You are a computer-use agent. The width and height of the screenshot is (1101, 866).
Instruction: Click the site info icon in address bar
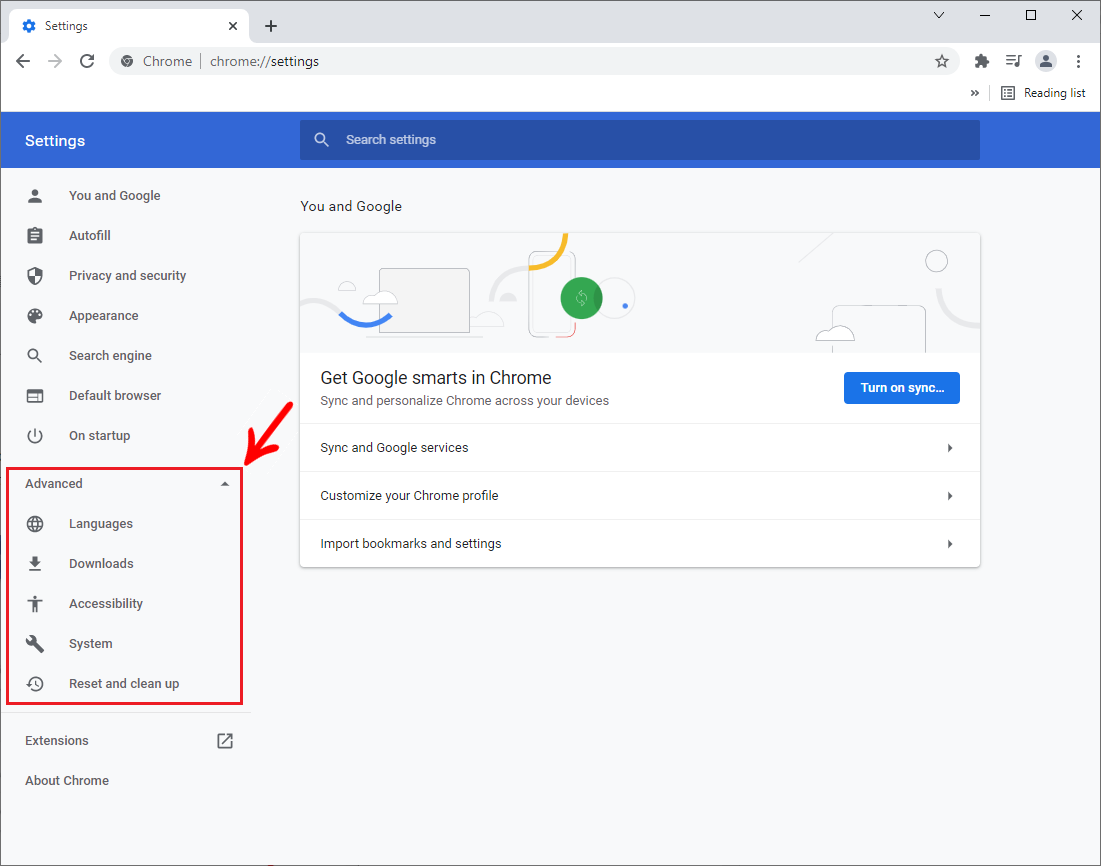pyautogui.click(x=127, y=61)
